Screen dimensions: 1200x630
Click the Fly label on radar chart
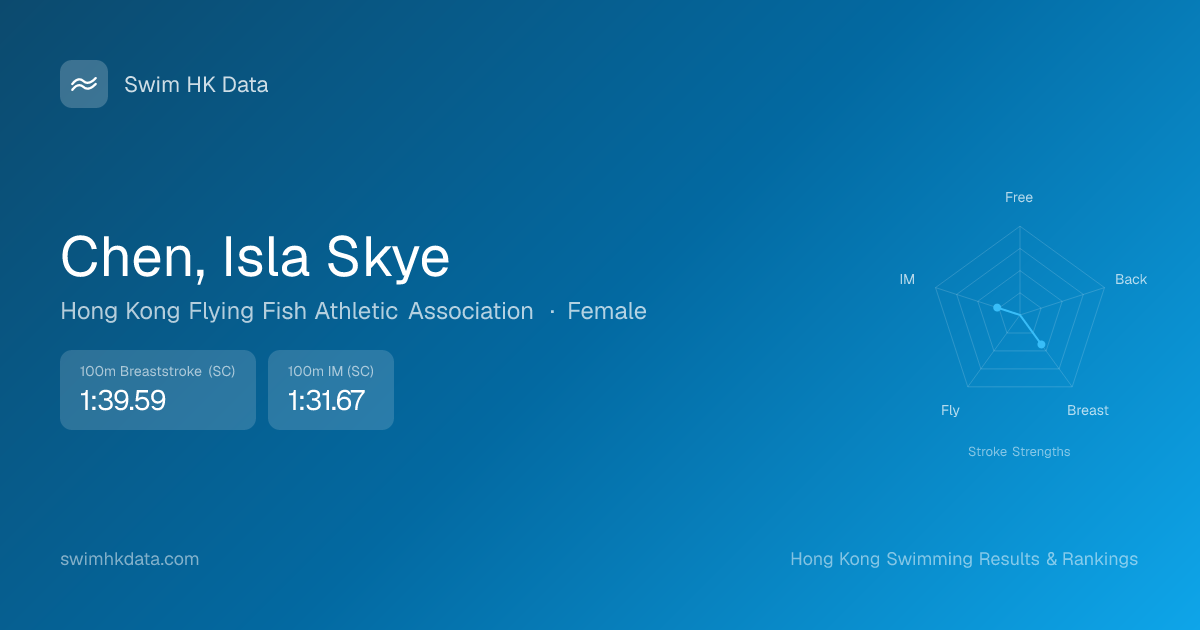[950, 410]
